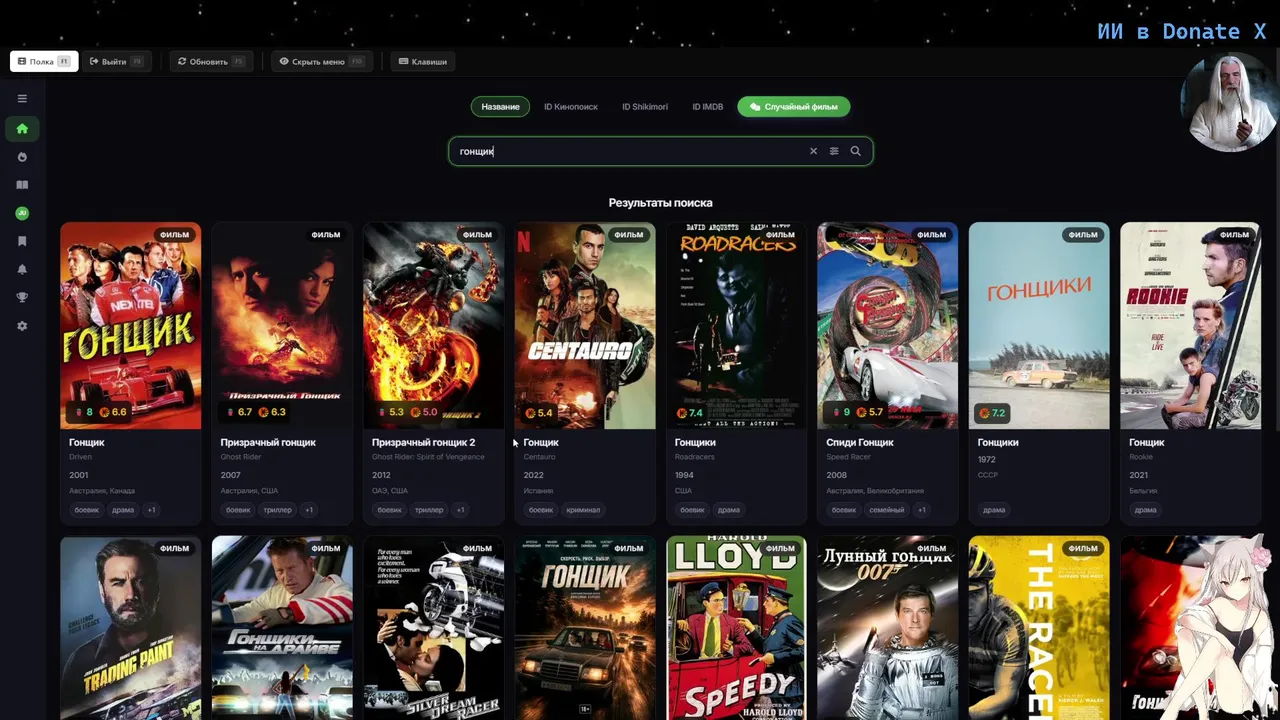Image resolution: width=1280 pixels, height=720 pixels.
Task: Open The Racer yellow poster
Action: (1039, 628)
